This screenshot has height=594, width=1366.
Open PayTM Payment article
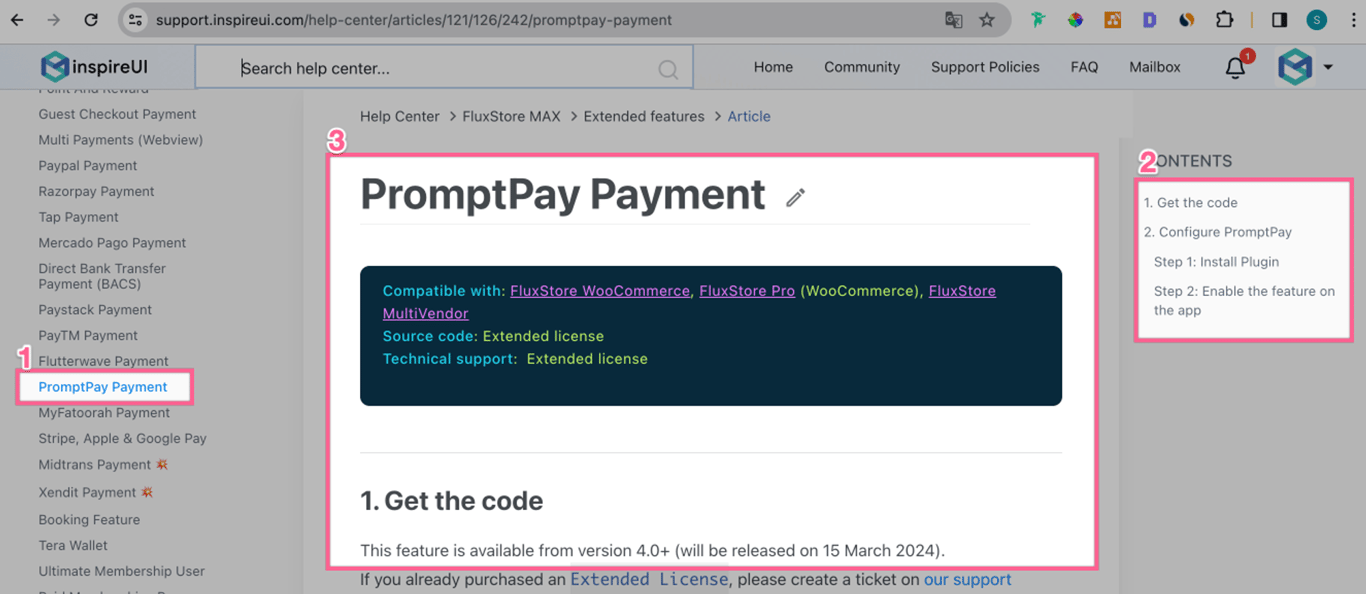(x=88, y=336)
